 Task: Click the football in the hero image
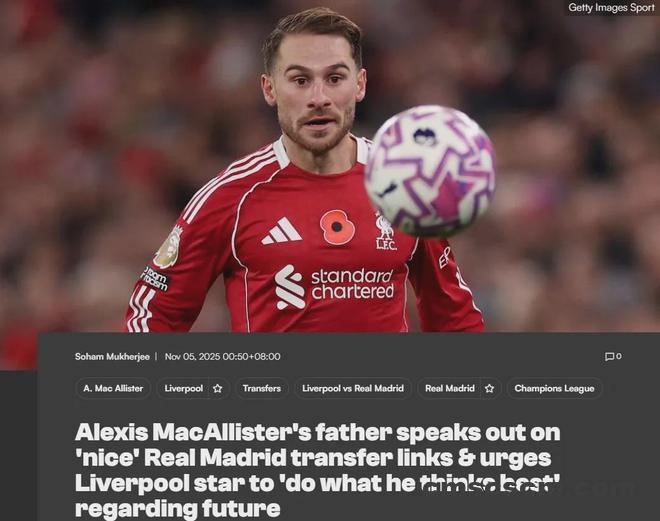(x=430, y=172)
